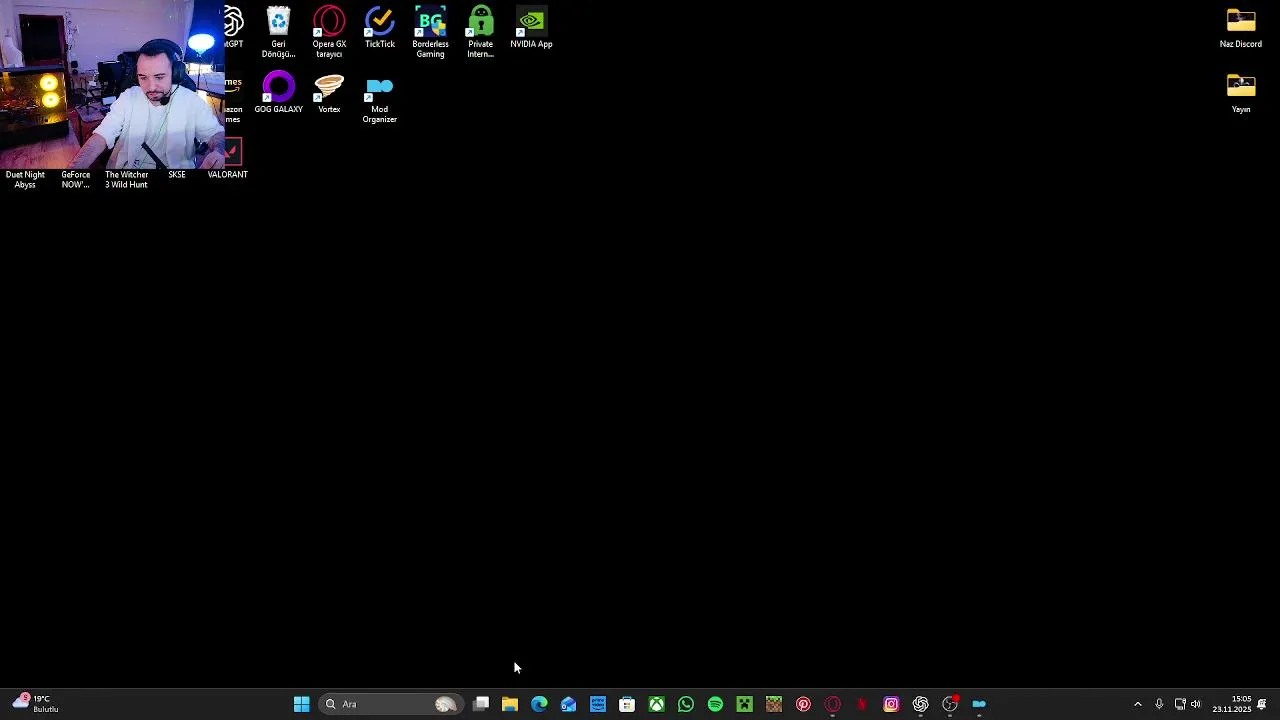Open the clock showing 15:05 and 23.11.2025
Screen dimensions: 1280x720
[x=1232, y=704]
